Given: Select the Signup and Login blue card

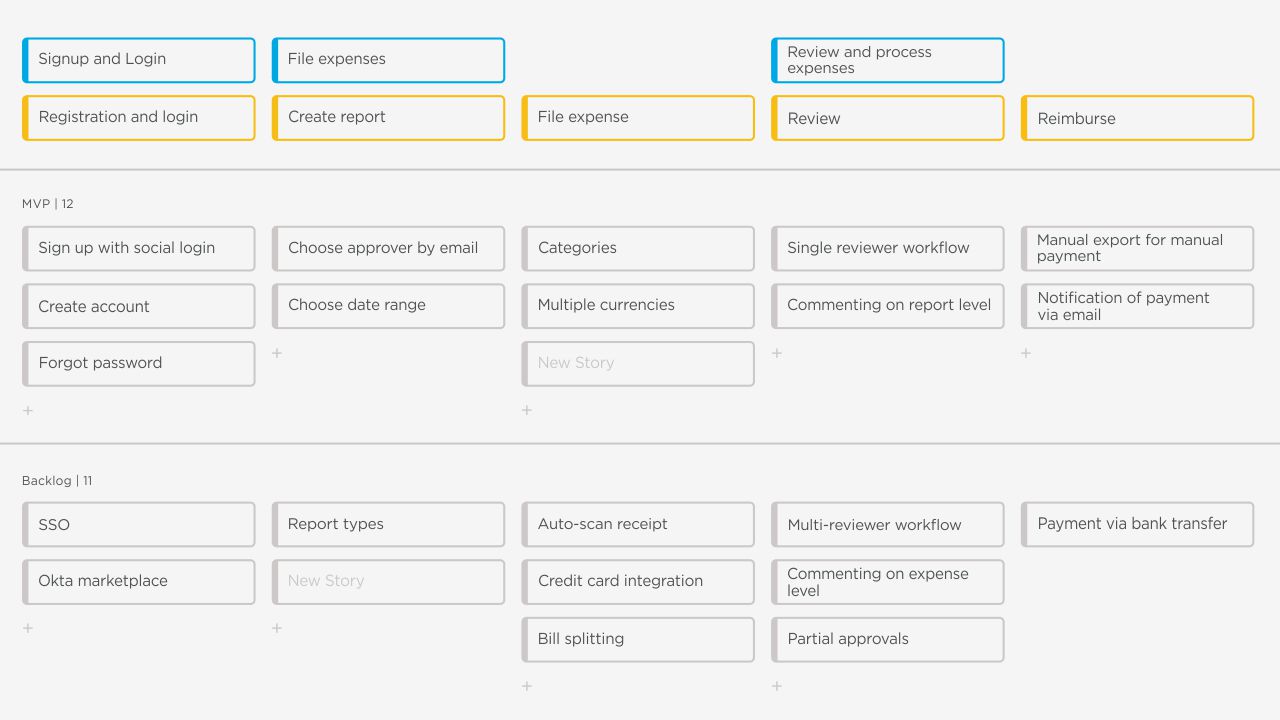Looking at the screenshot, I should click(x=138, y=60).
